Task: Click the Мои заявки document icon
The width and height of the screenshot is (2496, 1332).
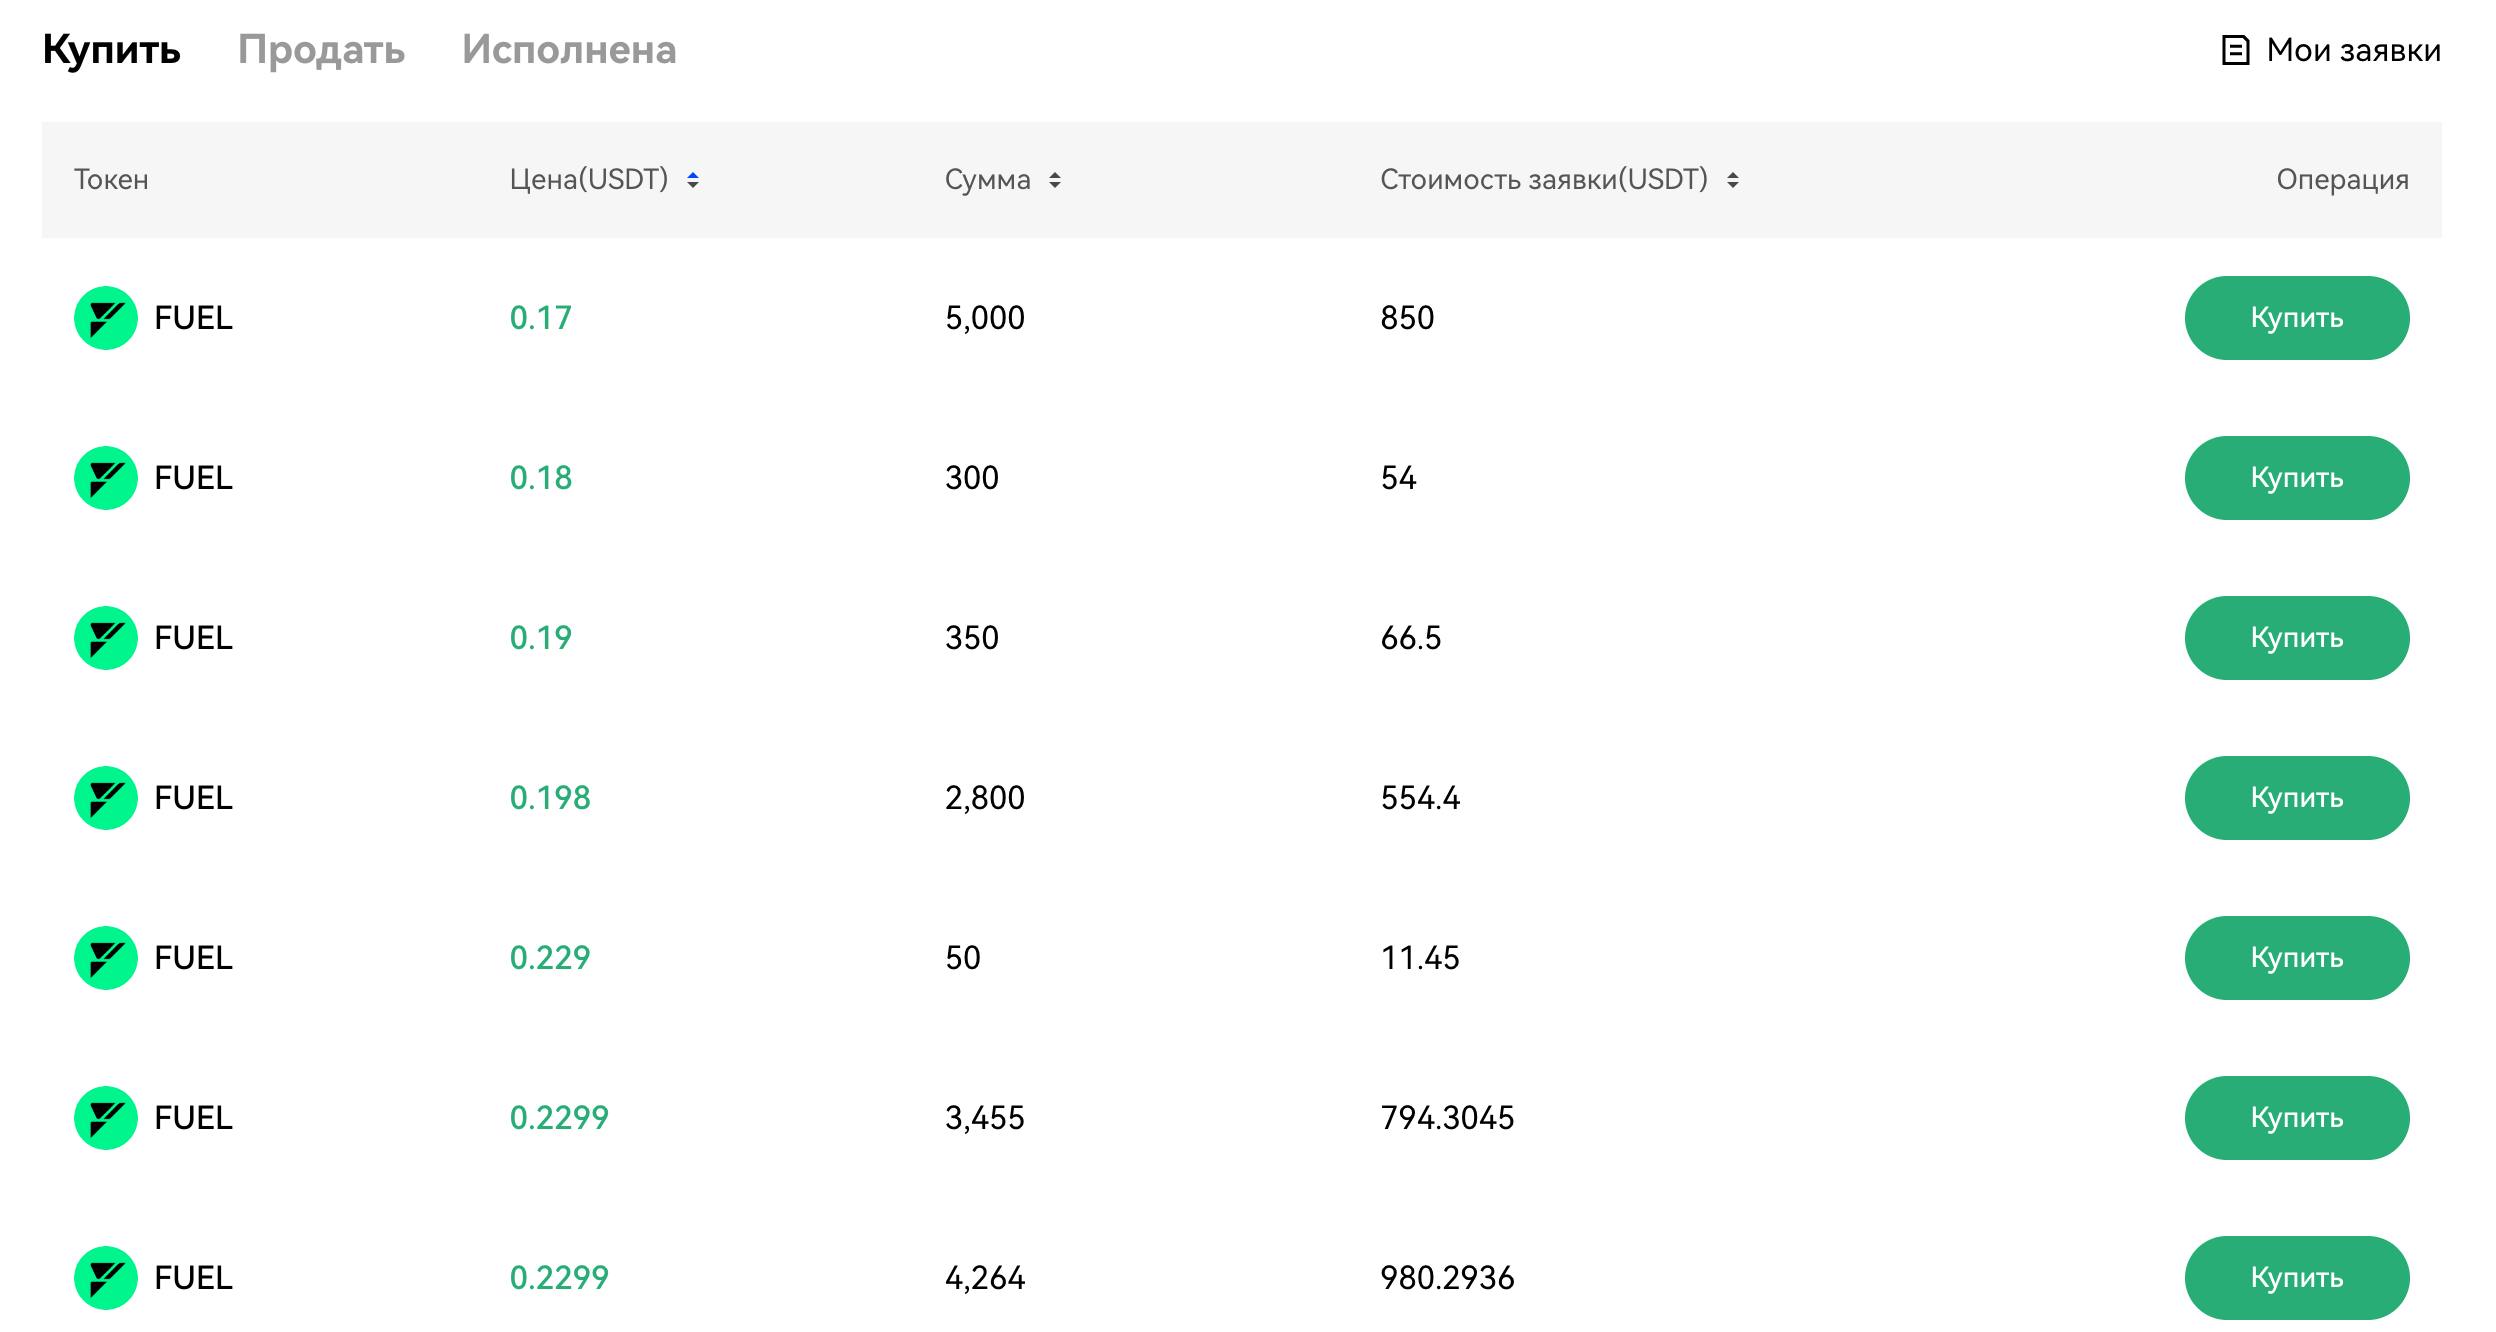Action: (2235, 50)
